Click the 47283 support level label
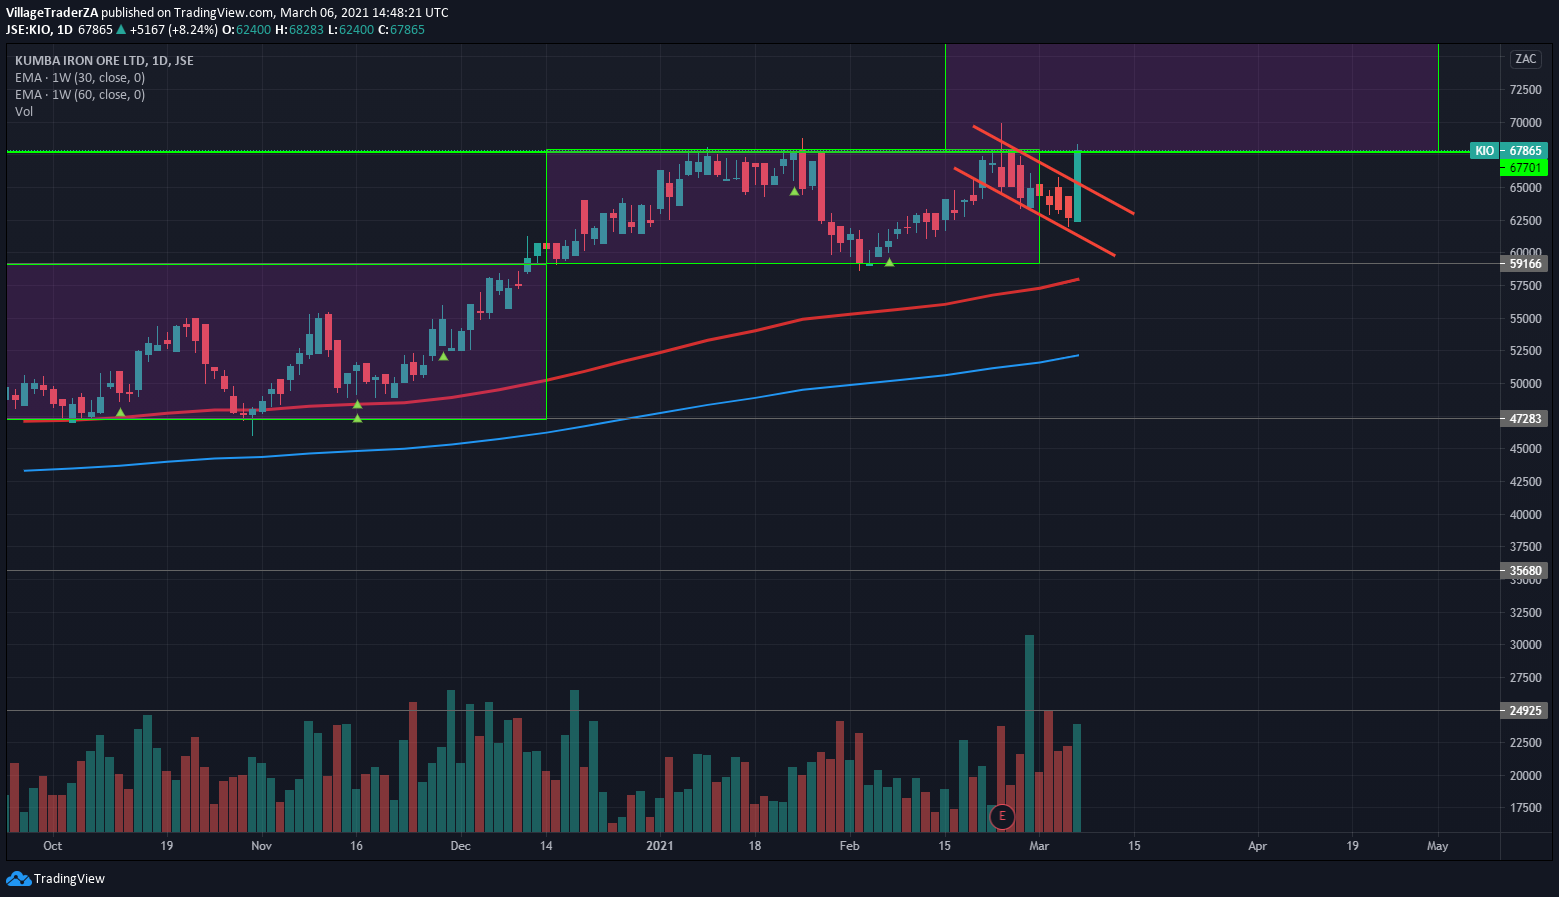Image resolution: width=1559 pixels, height=897 pixels. pyautogui.click(x=1524, y=419)
